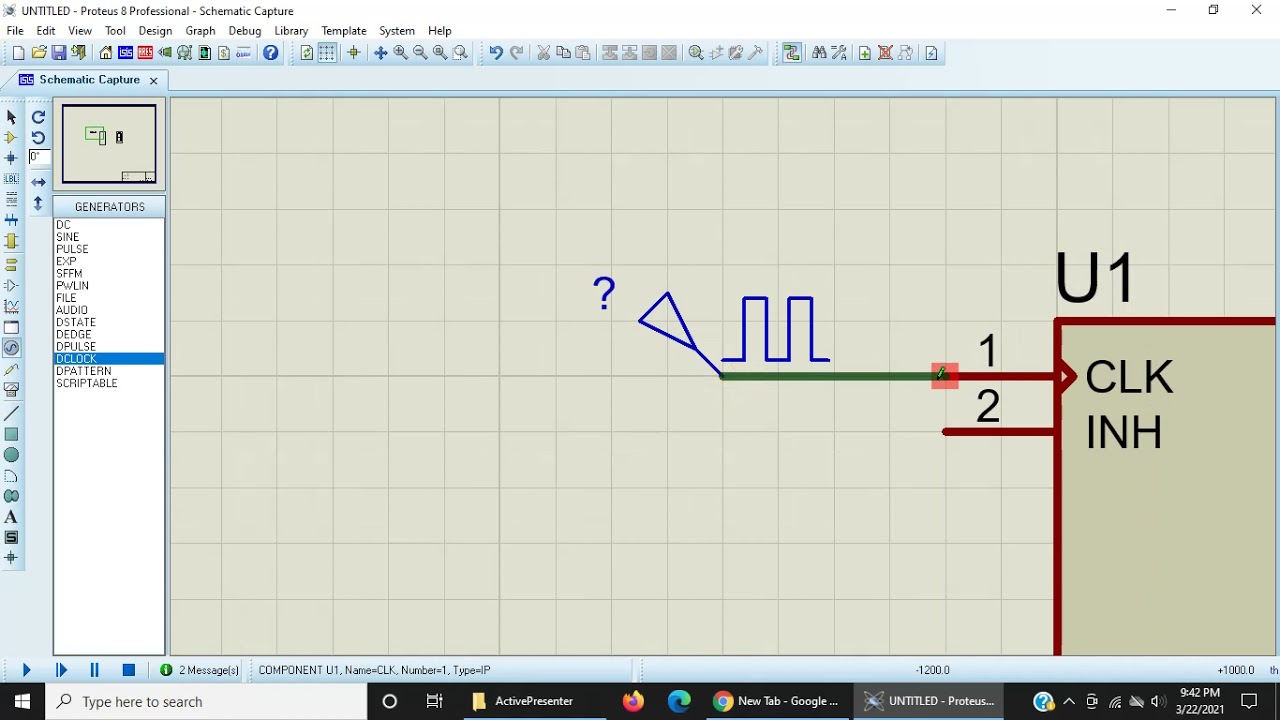
Task: Redraw the display with the refresh icon
Action: [307, 53]
